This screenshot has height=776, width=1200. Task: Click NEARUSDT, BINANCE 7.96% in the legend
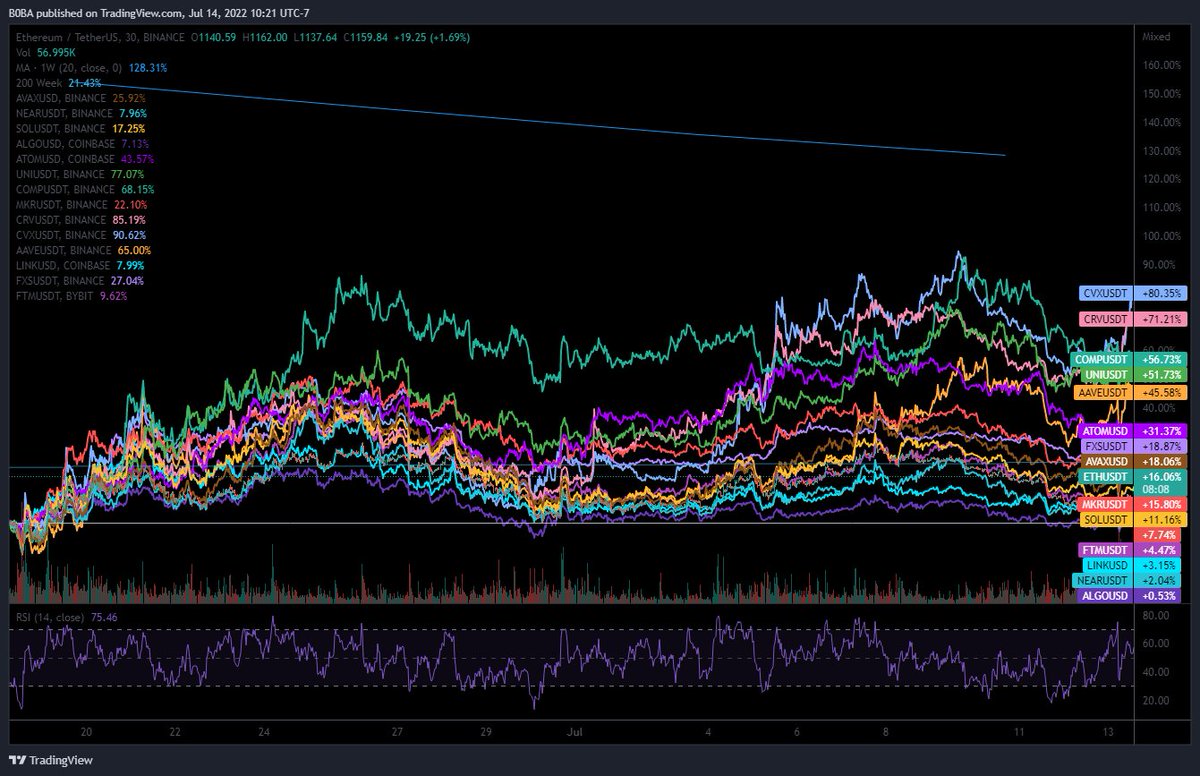click(81, 113)
